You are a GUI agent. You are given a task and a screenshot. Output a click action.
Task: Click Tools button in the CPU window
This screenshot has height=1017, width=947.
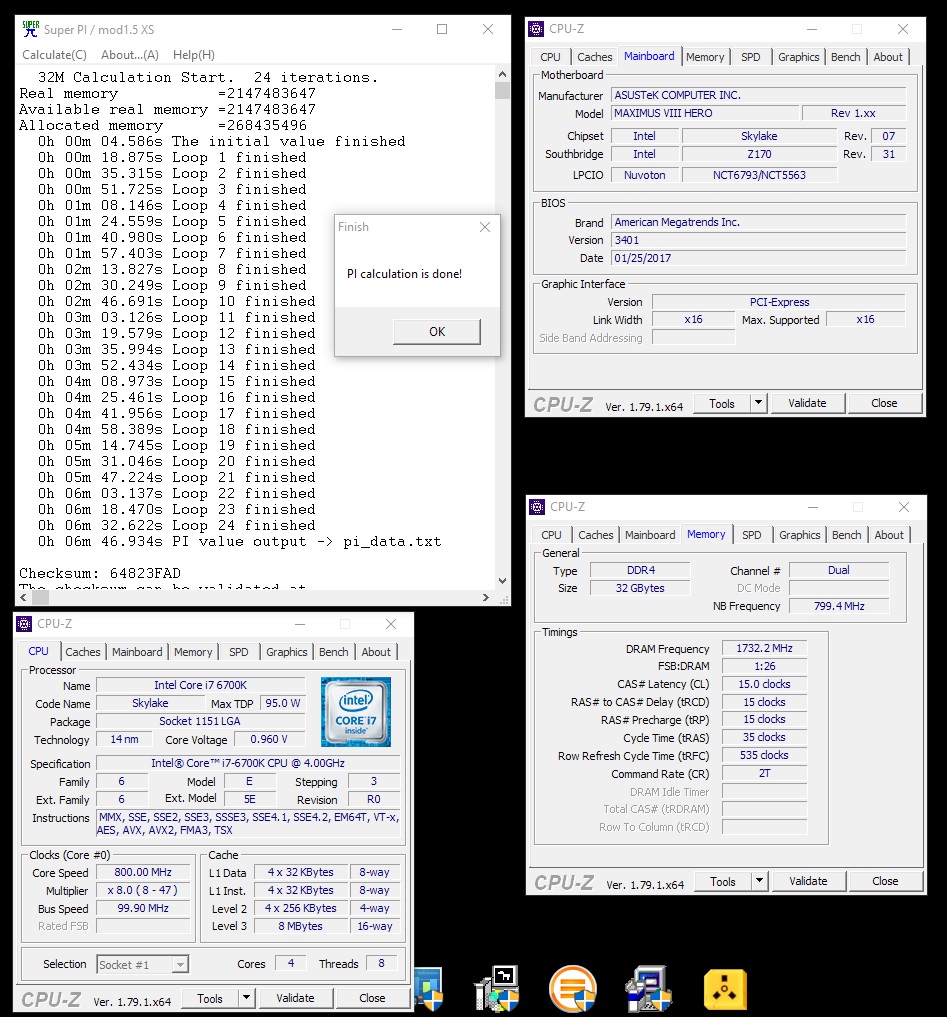coord(210,998)
